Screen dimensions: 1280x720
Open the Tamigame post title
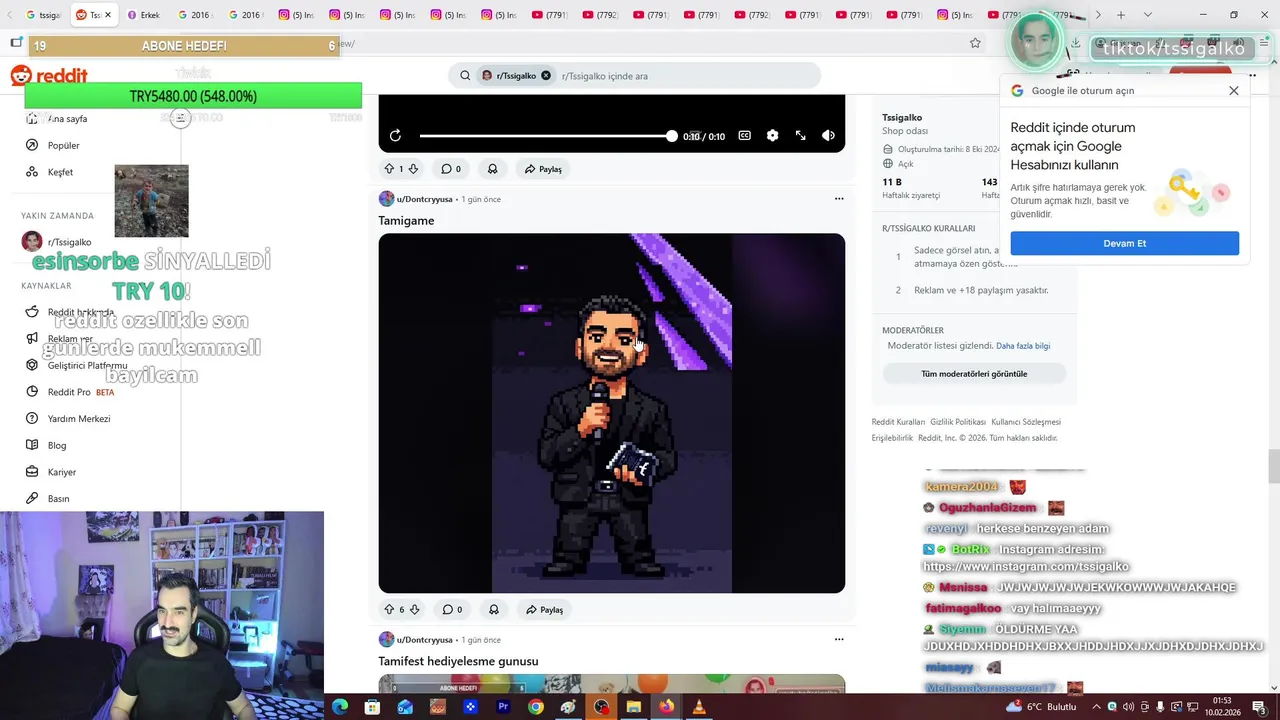[406, 221]
